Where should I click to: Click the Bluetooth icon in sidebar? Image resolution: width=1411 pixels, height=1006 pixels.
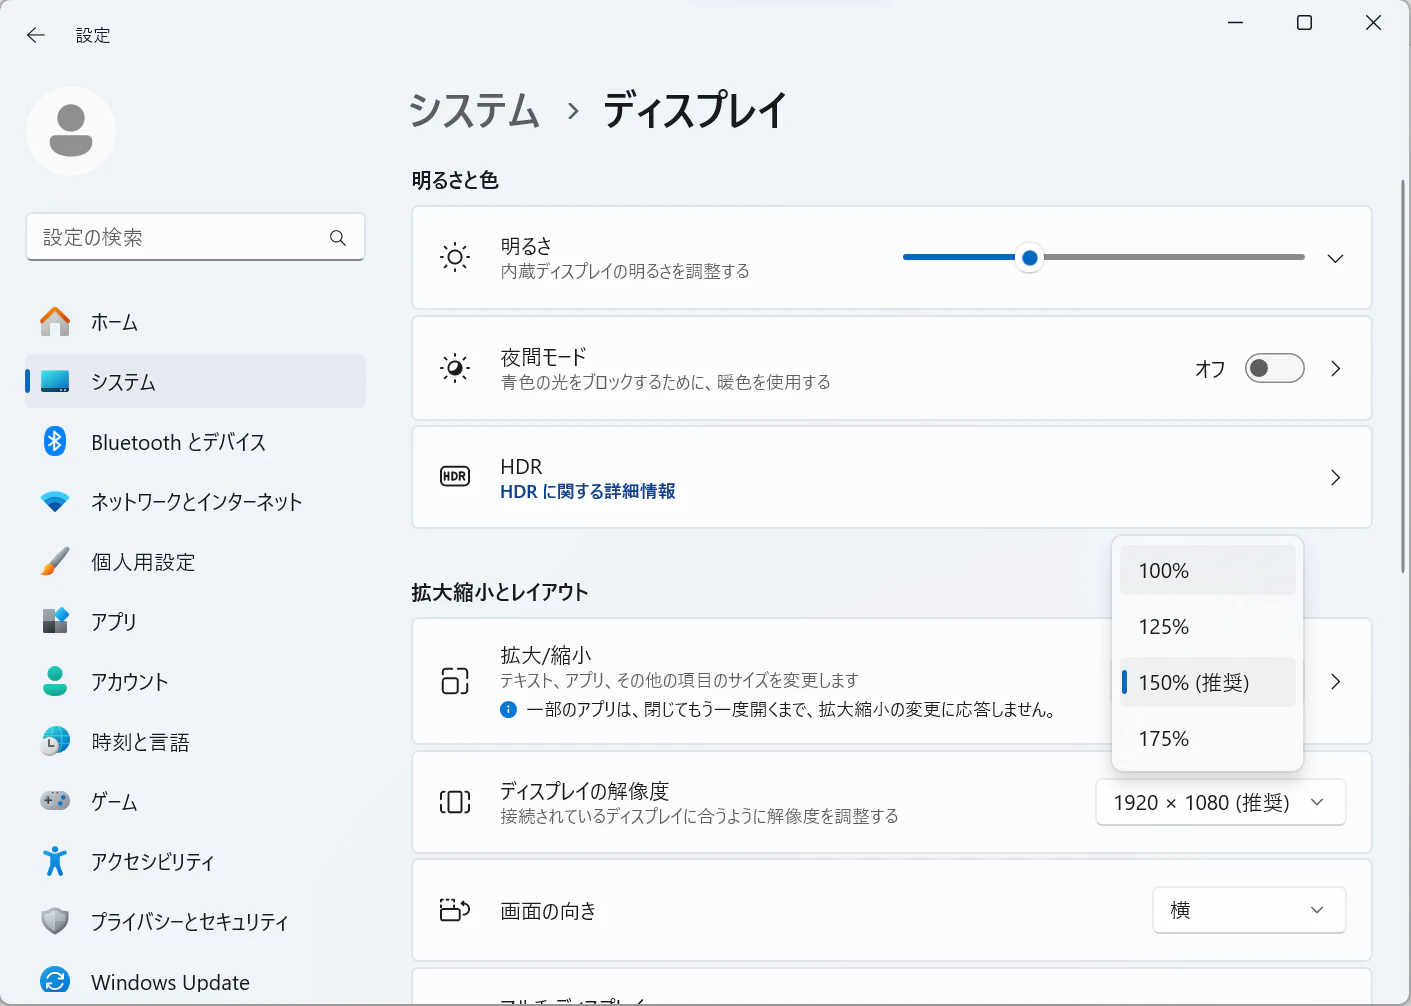(x=55, y=441)
